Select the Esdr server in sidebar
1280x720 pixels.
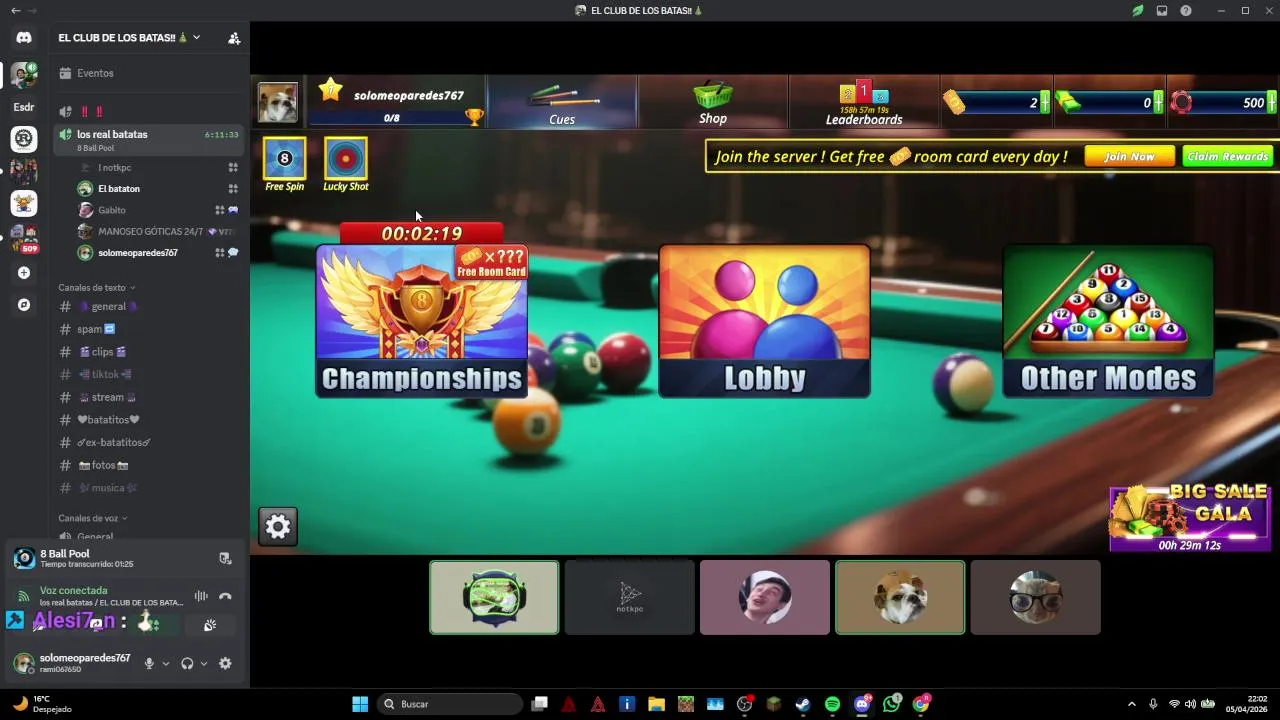point(24,107)
